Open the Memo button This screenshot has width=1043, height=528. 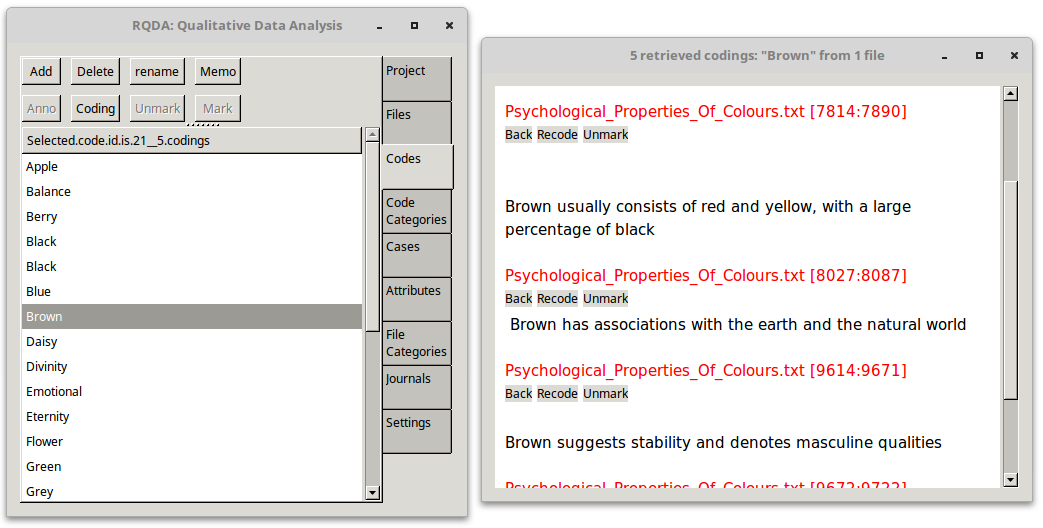coord(218,72)
